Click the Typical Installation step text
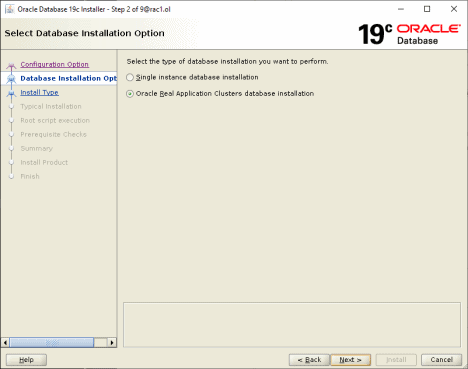This screenshot has height=369, width=468. tap(51, 106)
